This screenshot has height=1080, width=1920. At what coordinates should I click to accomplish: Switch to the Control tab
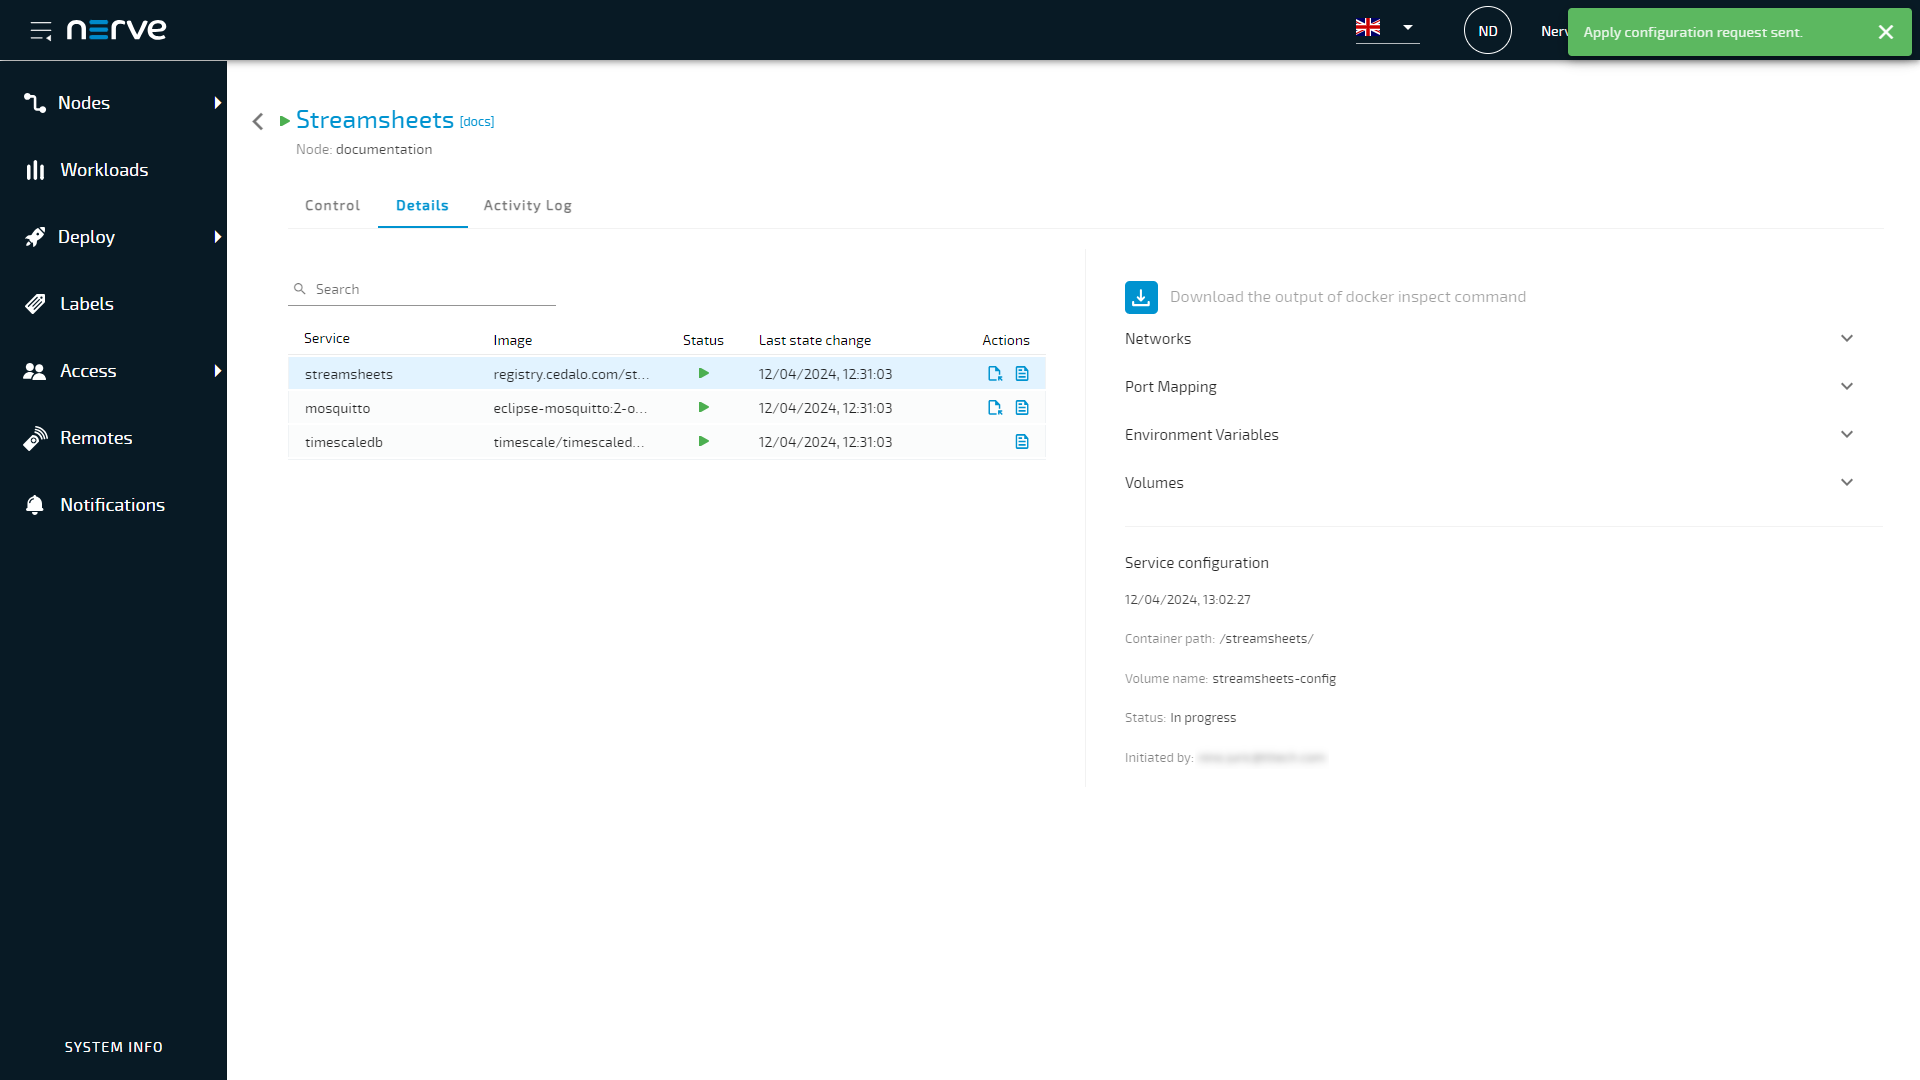coord(332,206)
